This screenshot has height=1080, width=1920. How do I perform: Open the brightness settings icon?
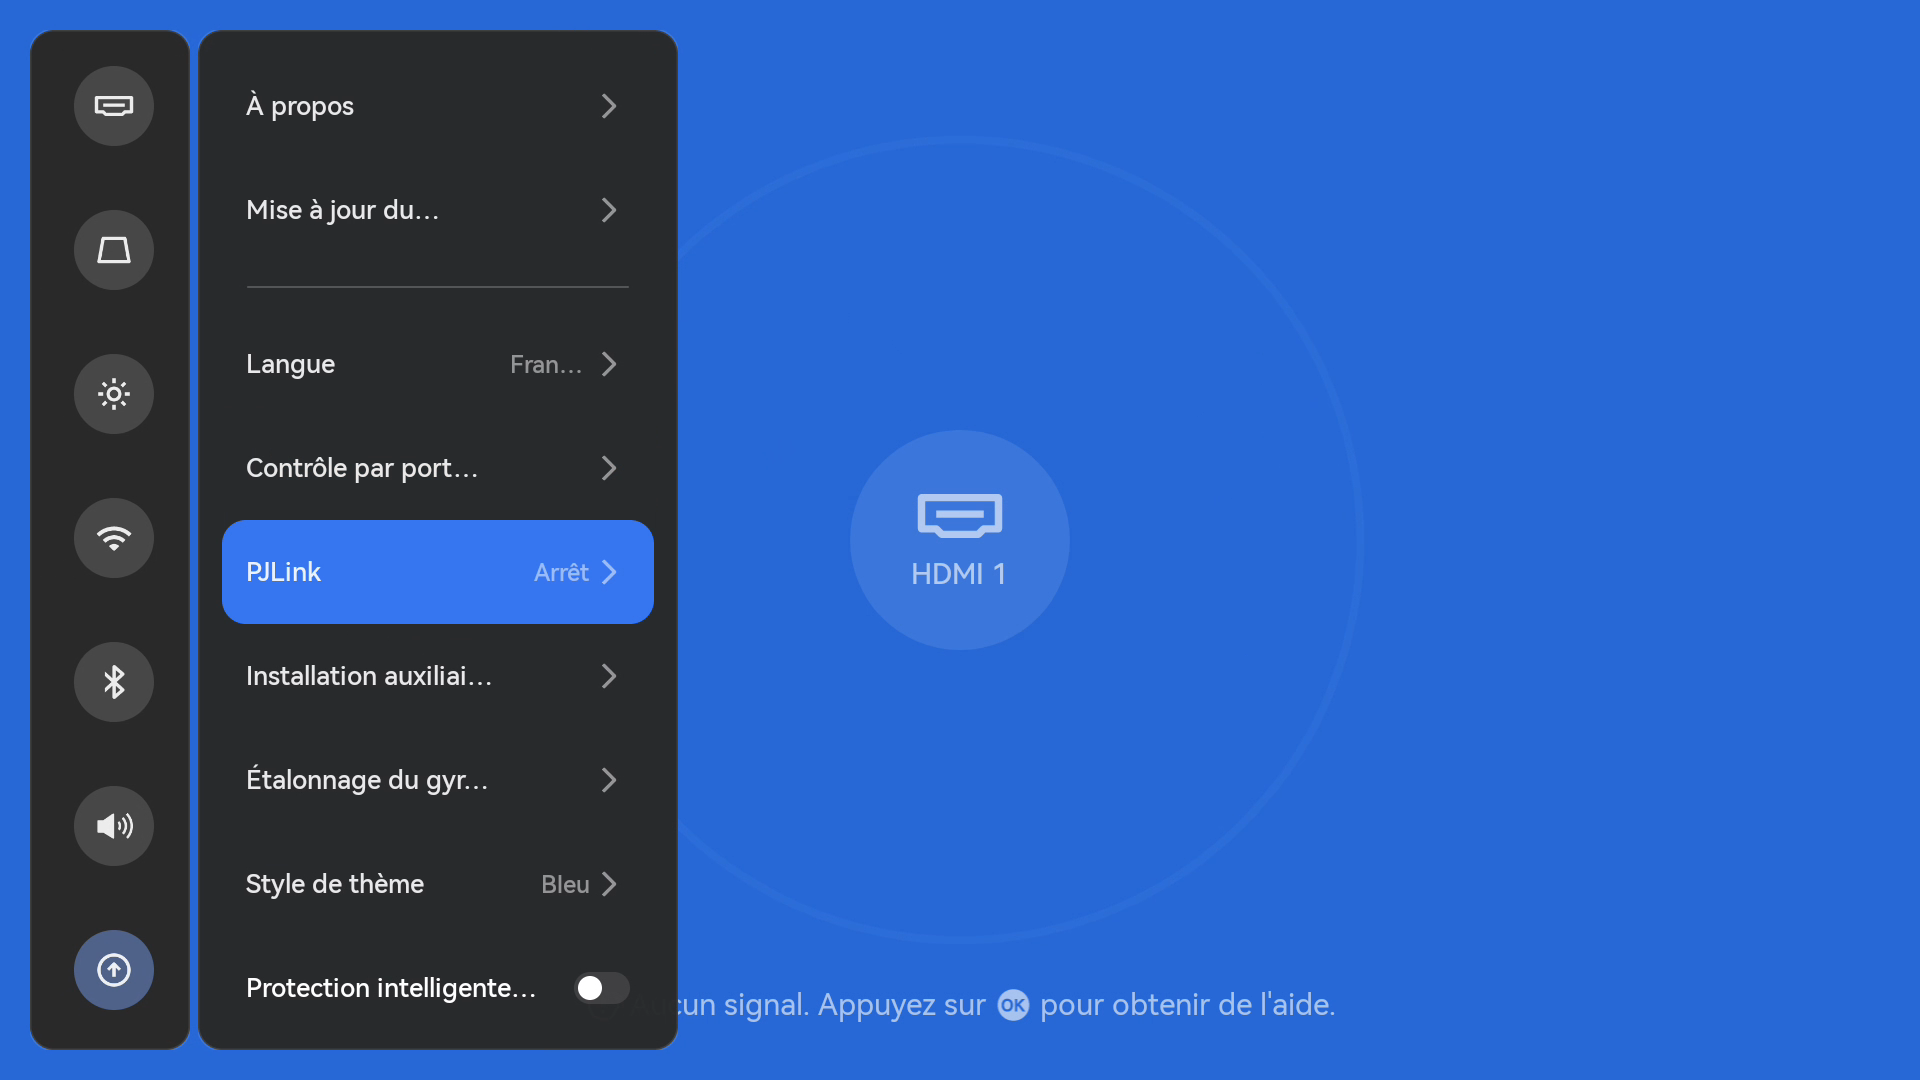click(113, 394)
